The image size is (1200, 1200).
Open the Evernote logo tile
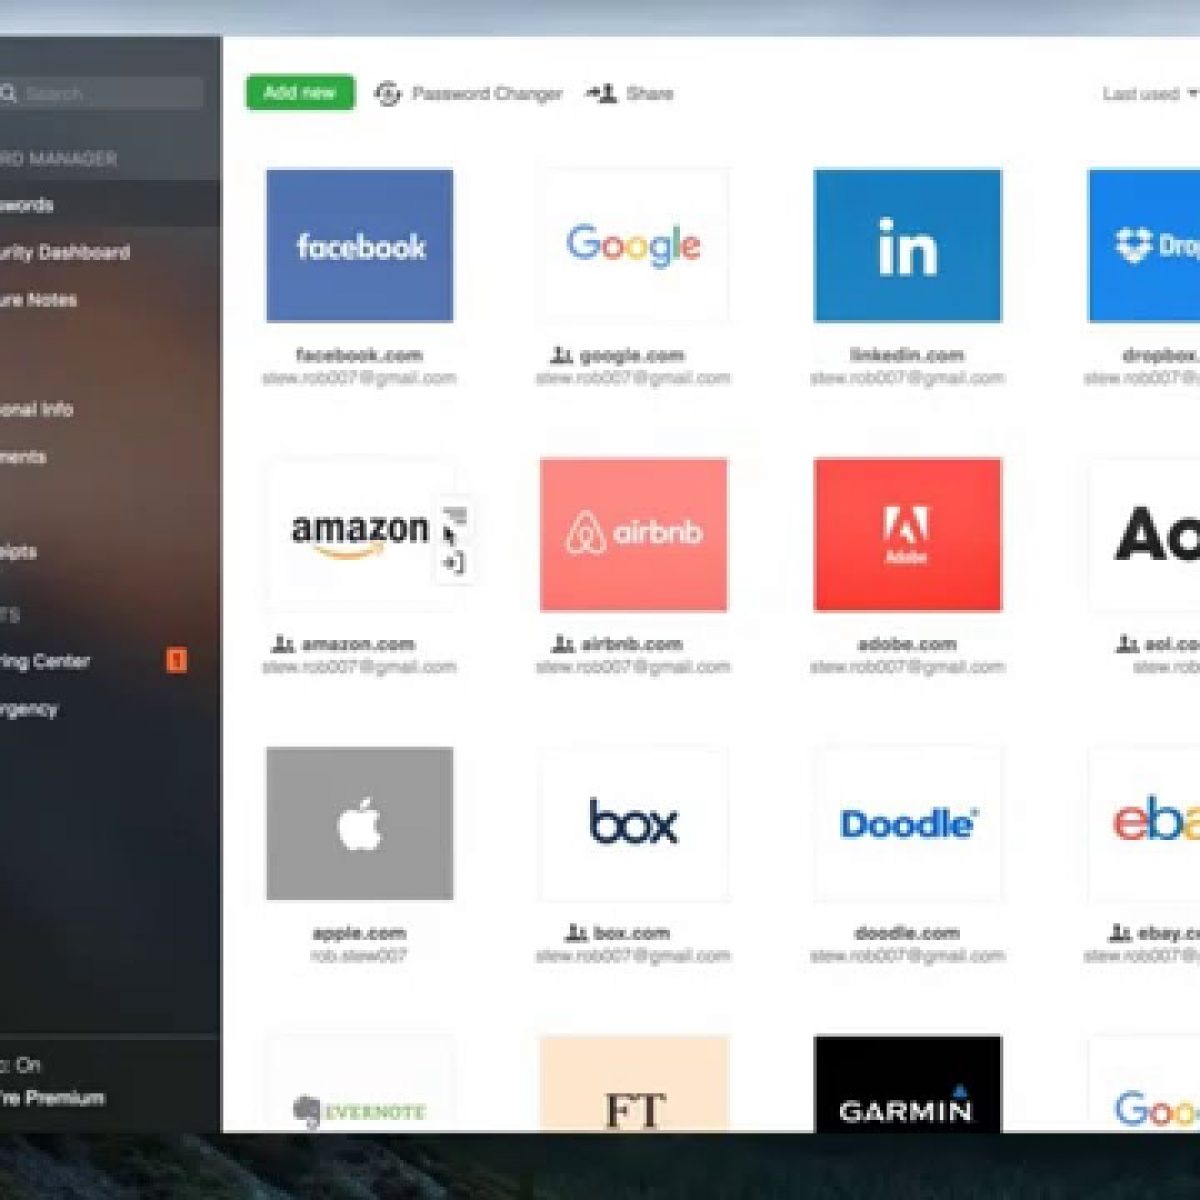click(x=360, y=1084)
